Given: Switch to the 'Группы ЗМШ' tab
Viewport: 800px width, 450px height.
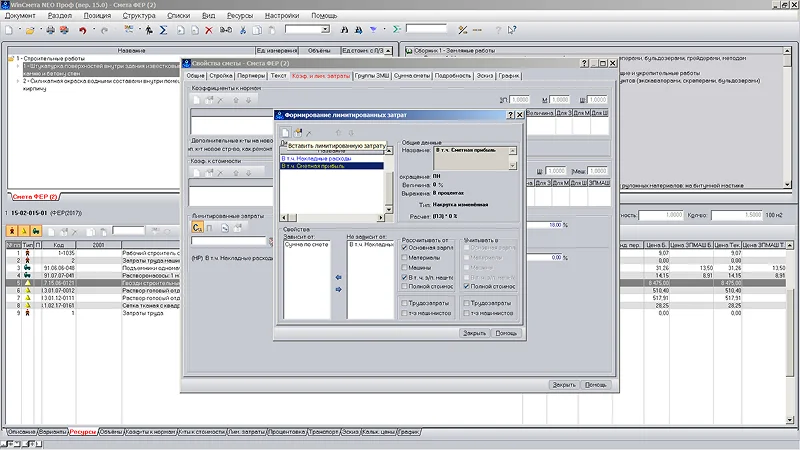Looking at the screenshot, I should (x=371, y=76).
